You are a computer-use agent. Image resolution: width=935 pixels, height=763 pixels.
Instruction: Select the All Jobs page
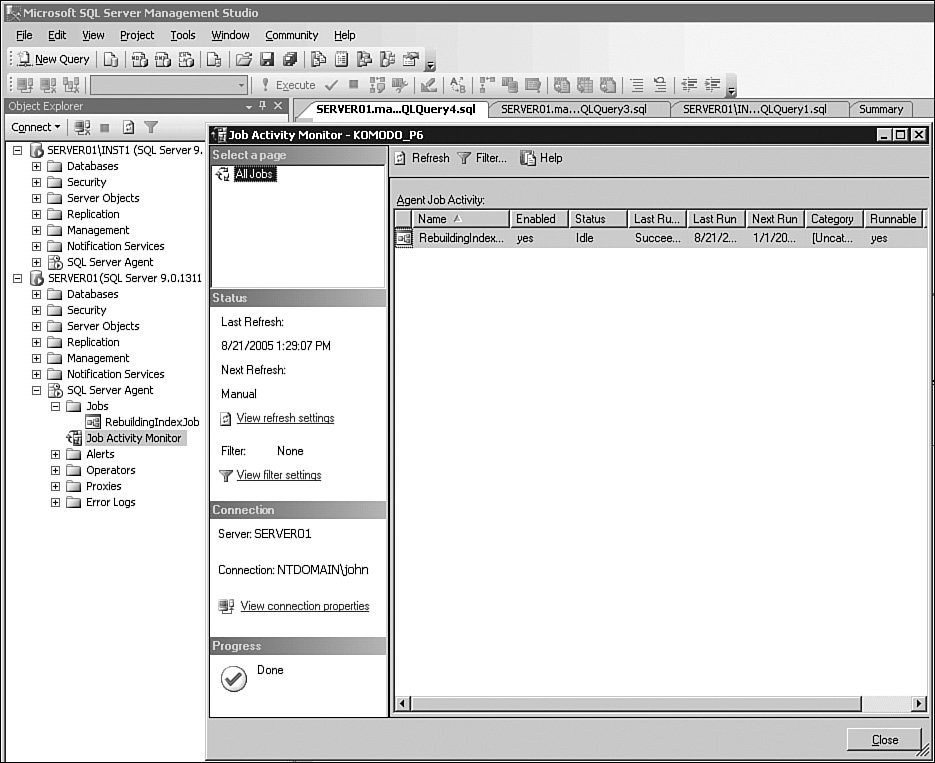tap(254, 174)
